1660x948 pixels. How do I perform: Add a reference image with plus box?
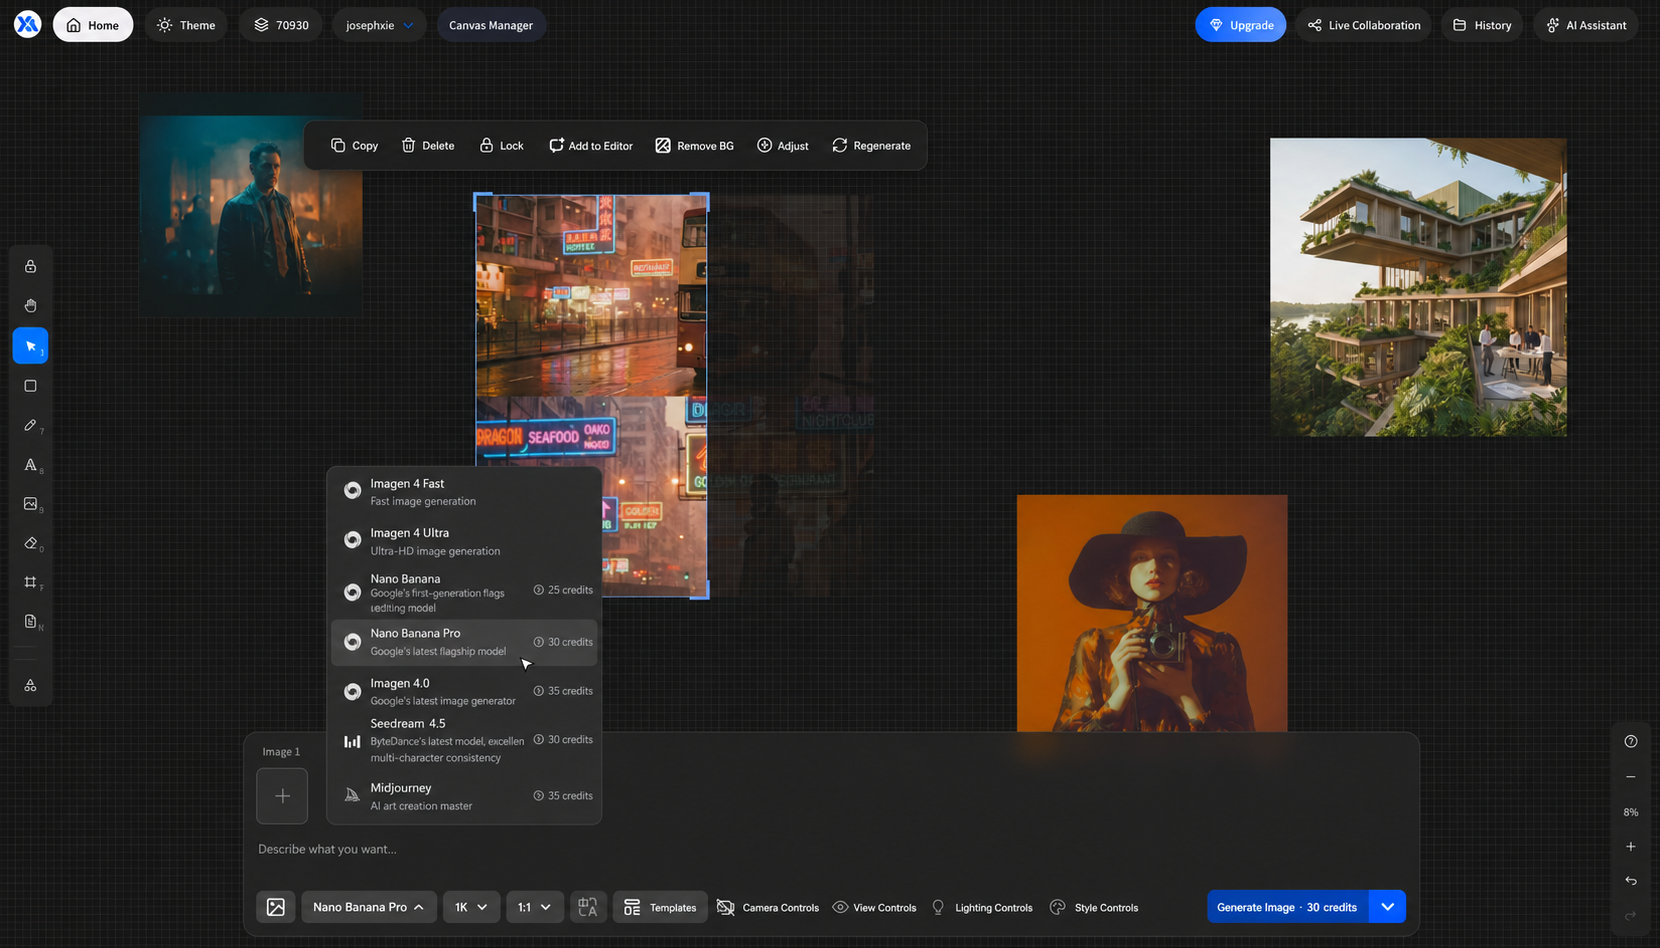[282, 796]
